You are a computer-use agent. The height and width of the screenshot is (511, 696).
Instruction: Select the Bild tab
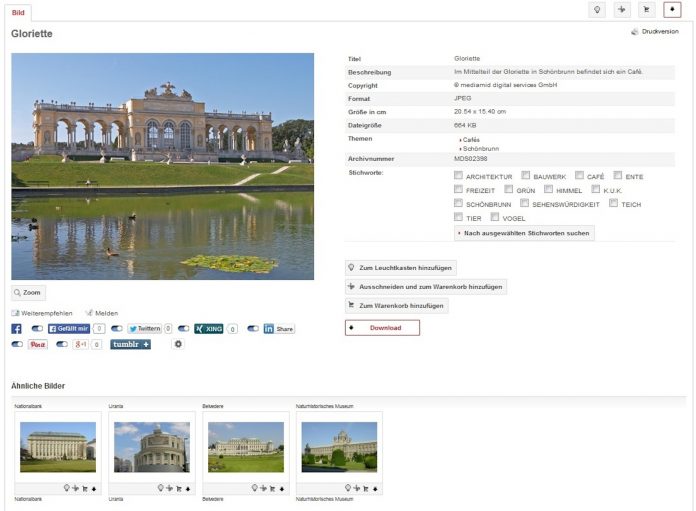point(18,12)
